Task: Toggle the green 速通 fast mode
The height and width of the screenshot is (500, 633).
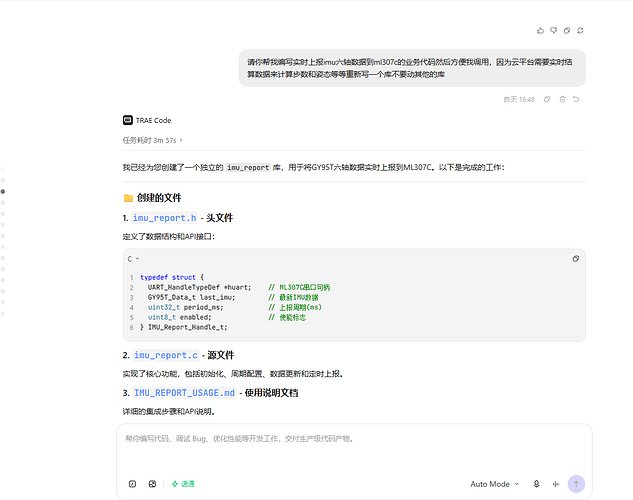Action: coord(183,484)
